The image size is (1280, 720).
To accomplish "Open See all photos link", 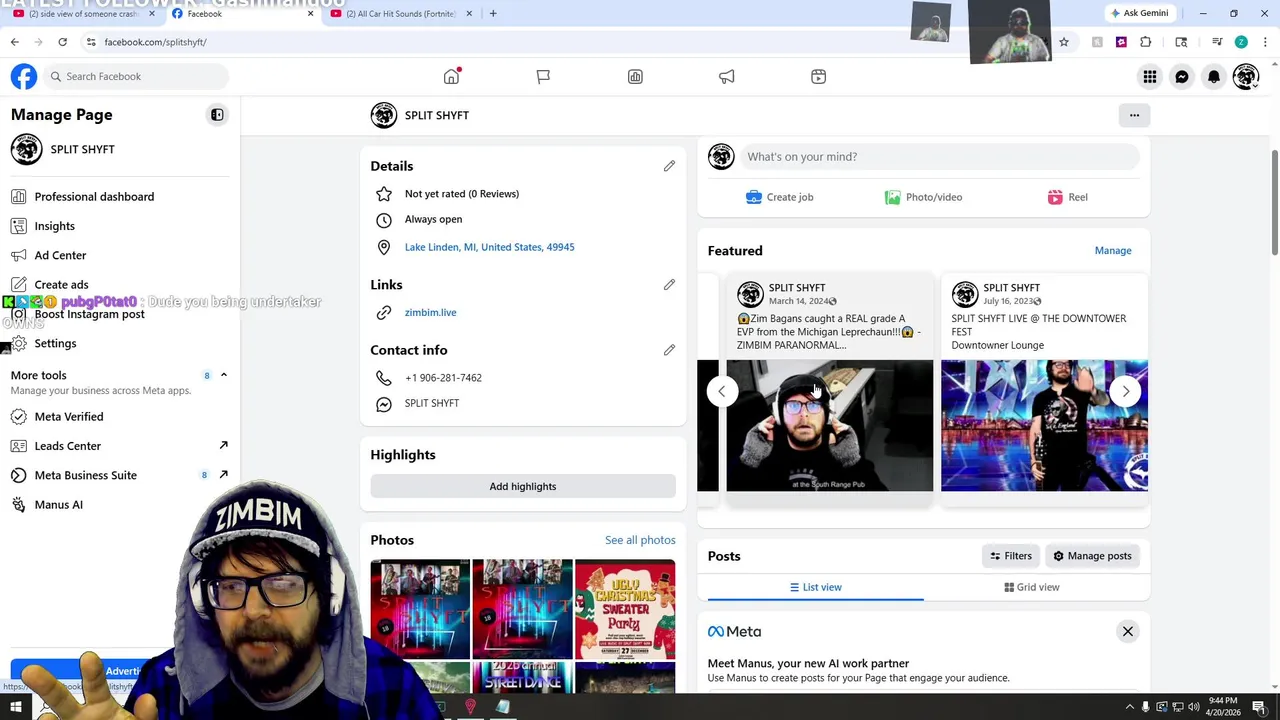I will [640, 540].
